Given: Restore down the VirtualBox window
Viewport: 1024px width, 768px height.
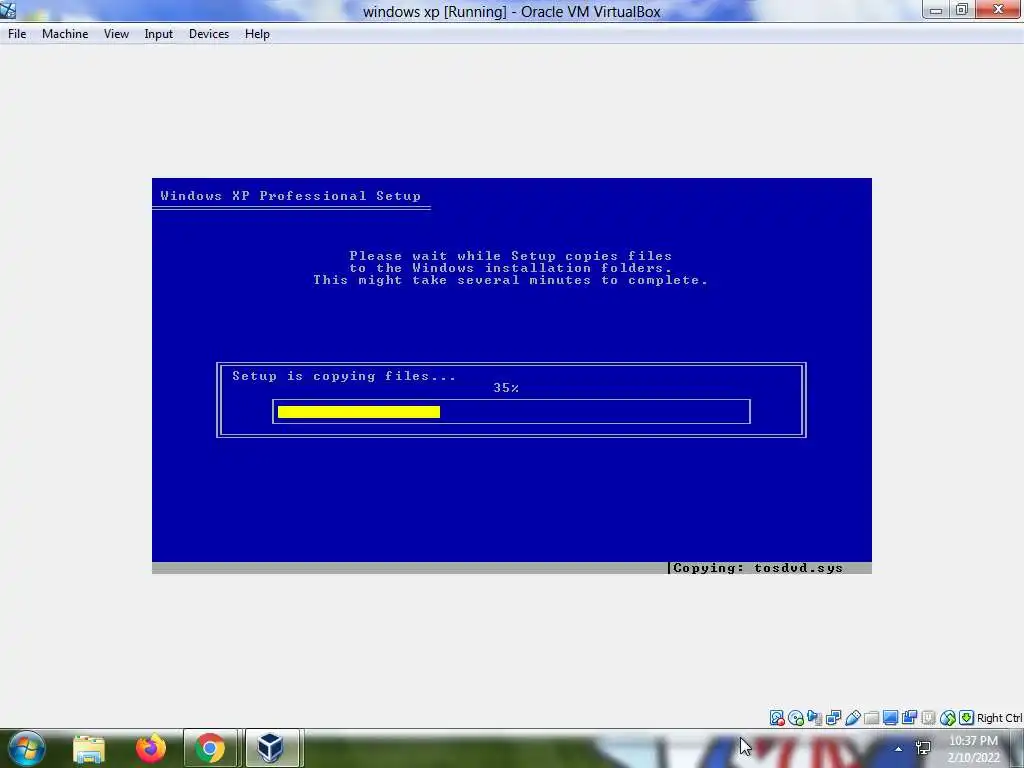Looking at the screenshot, I should point(962,10).
